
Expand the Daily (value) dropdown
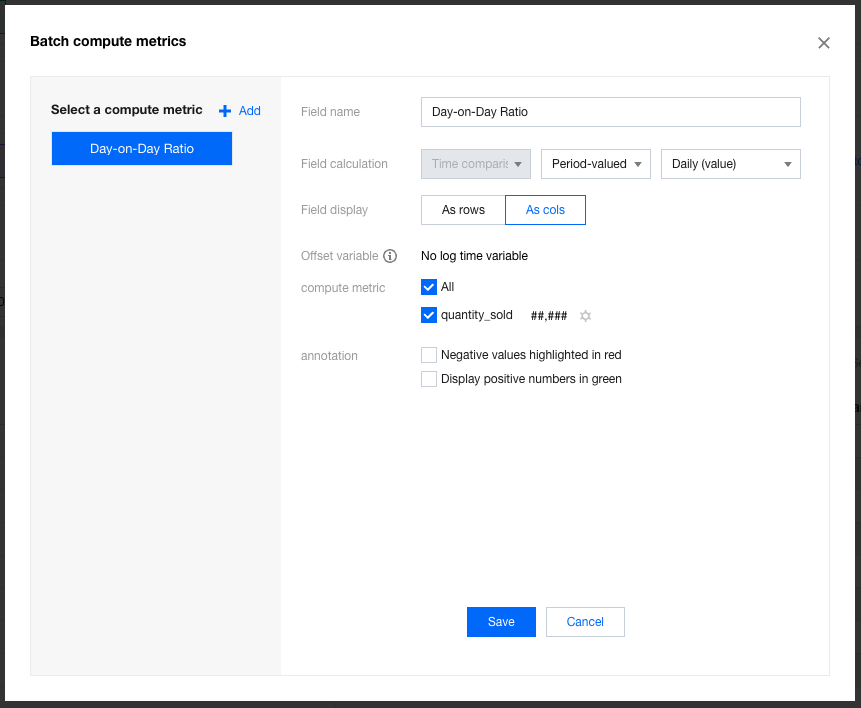pos(730,164)
